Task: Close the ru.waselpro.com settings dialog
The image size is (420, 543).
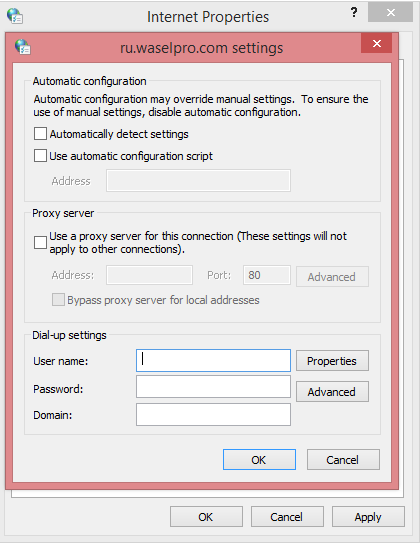Action: tap(377, 43)
